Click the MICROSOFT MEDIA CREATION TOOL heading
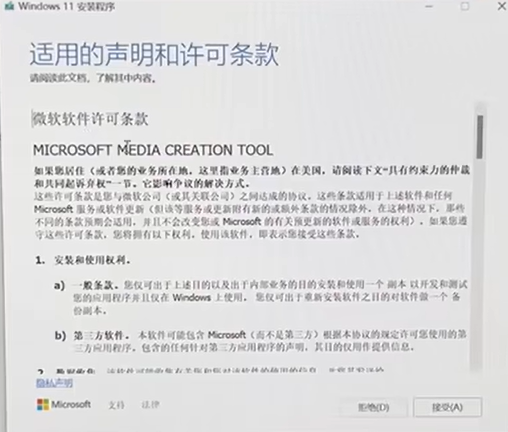Screen dimensions: 508x432 (x=153, y=150)
